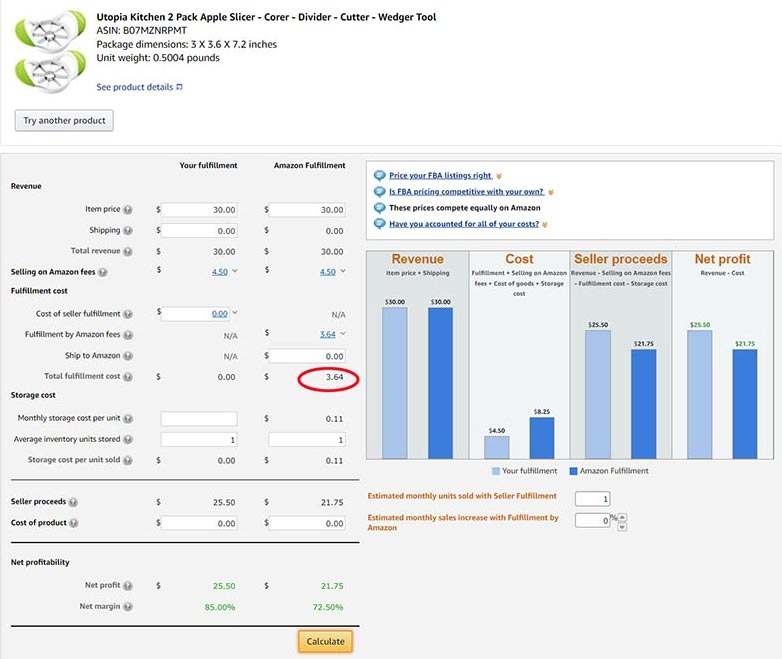Click speech bubble icon beside FBA pricing competitive

point(380,192)
